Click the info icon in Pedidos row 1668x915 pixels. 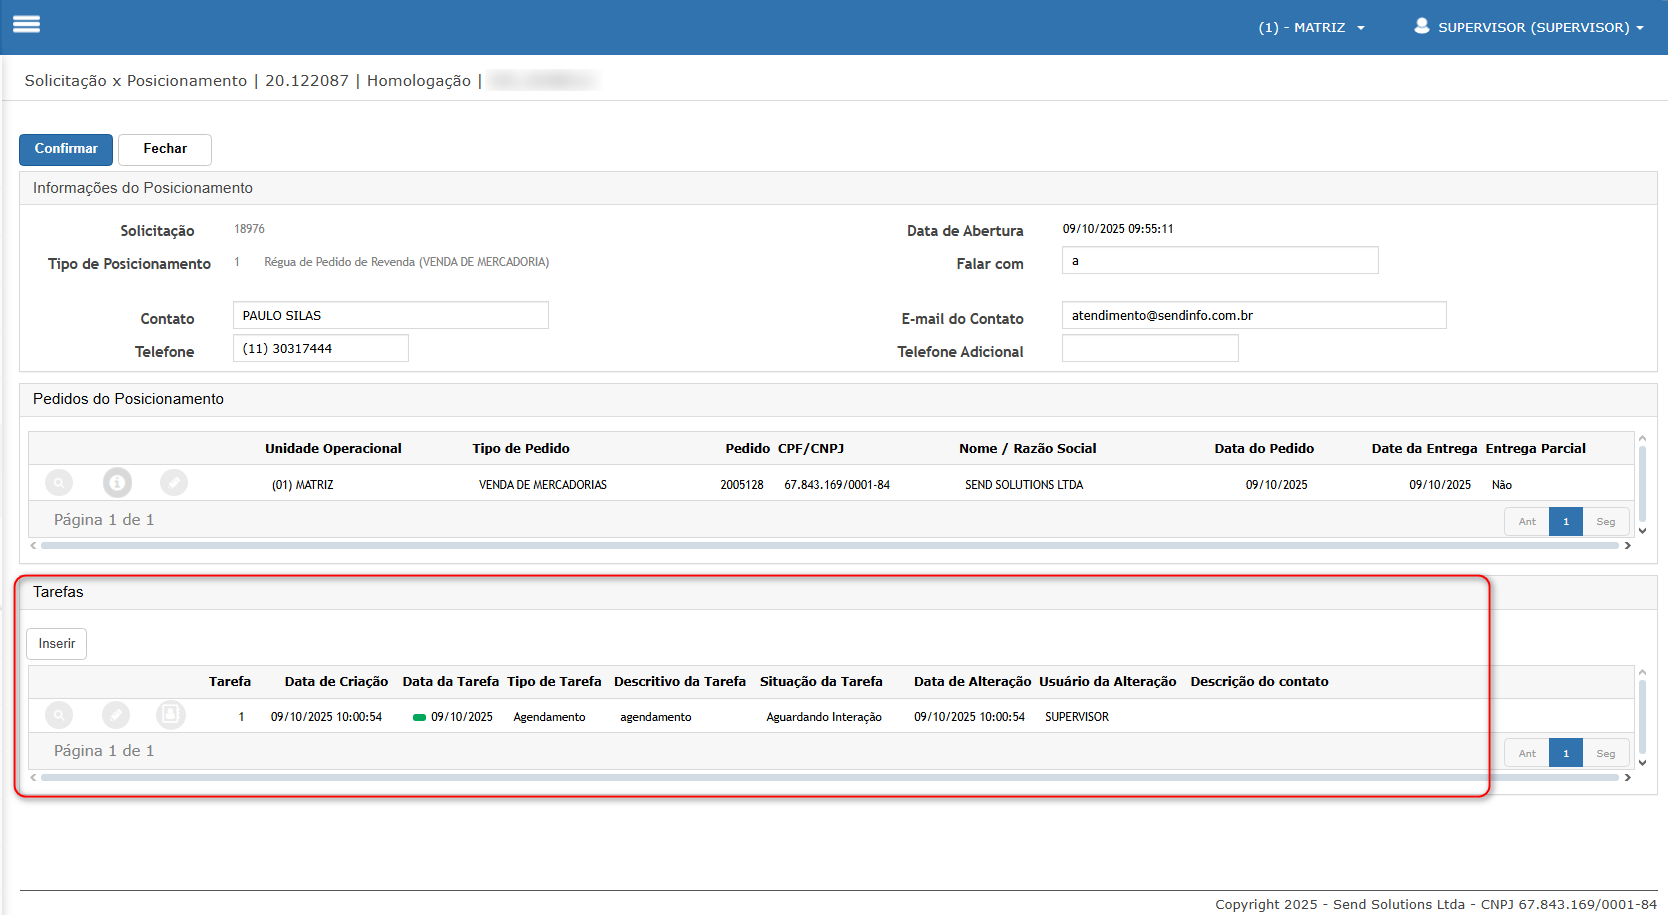coord(117,483)
